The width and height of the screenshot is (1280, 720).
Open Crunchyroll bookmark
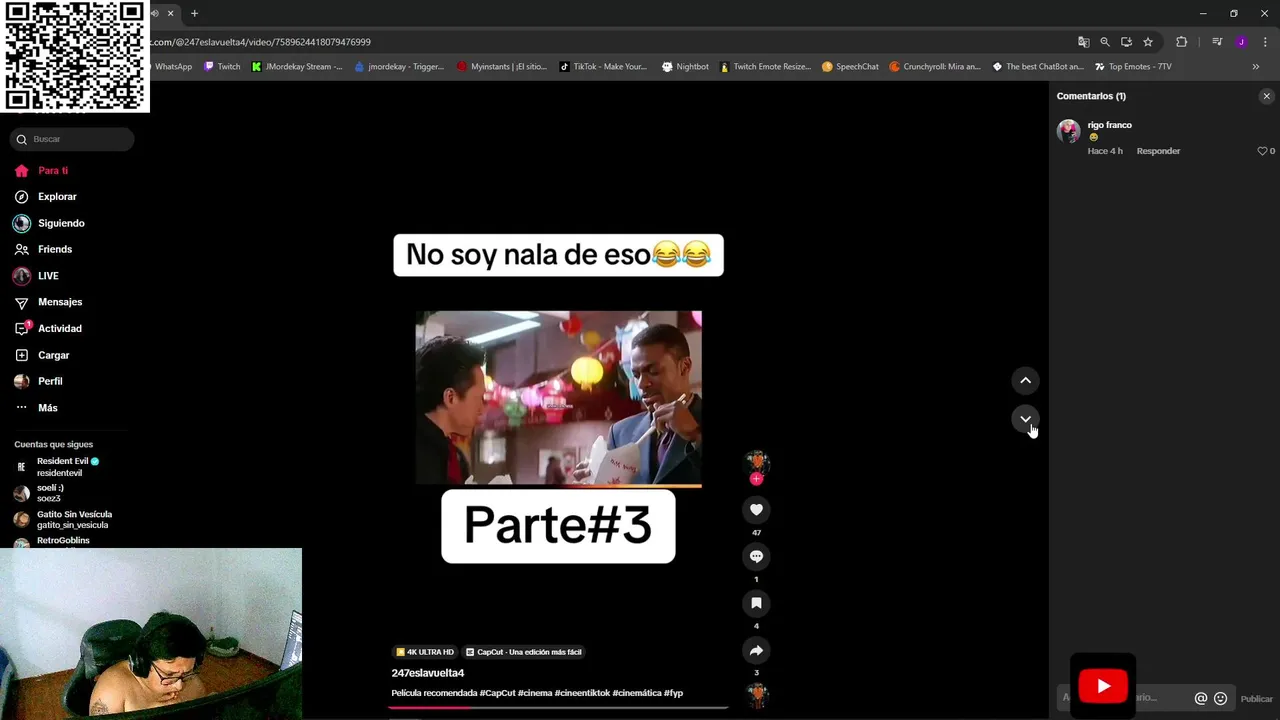coord(934,67)
